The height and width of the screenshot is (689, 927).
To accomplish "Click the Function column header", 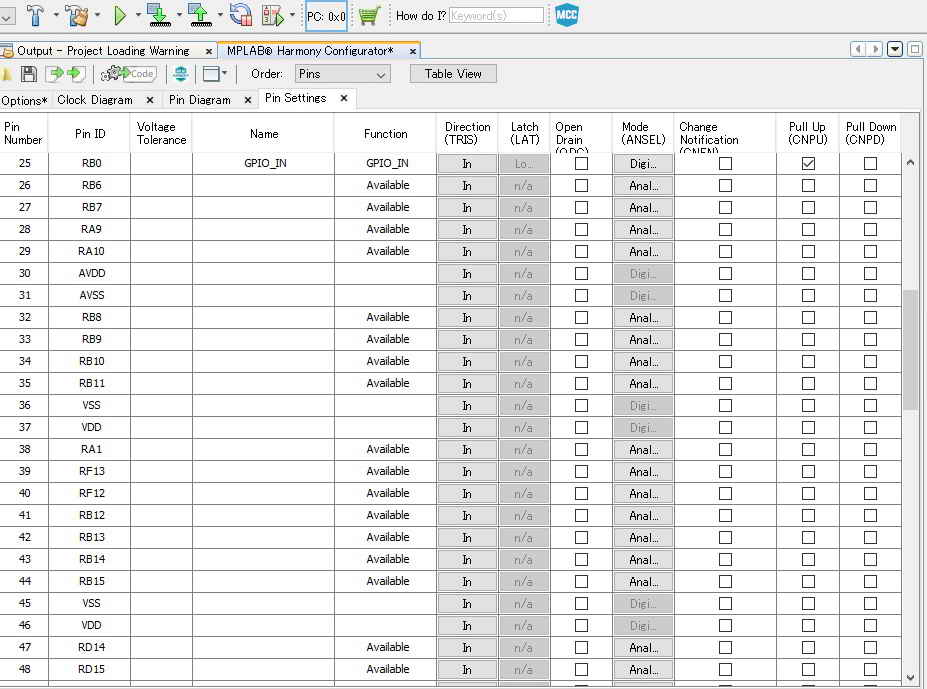I will (x=385, y=134).
